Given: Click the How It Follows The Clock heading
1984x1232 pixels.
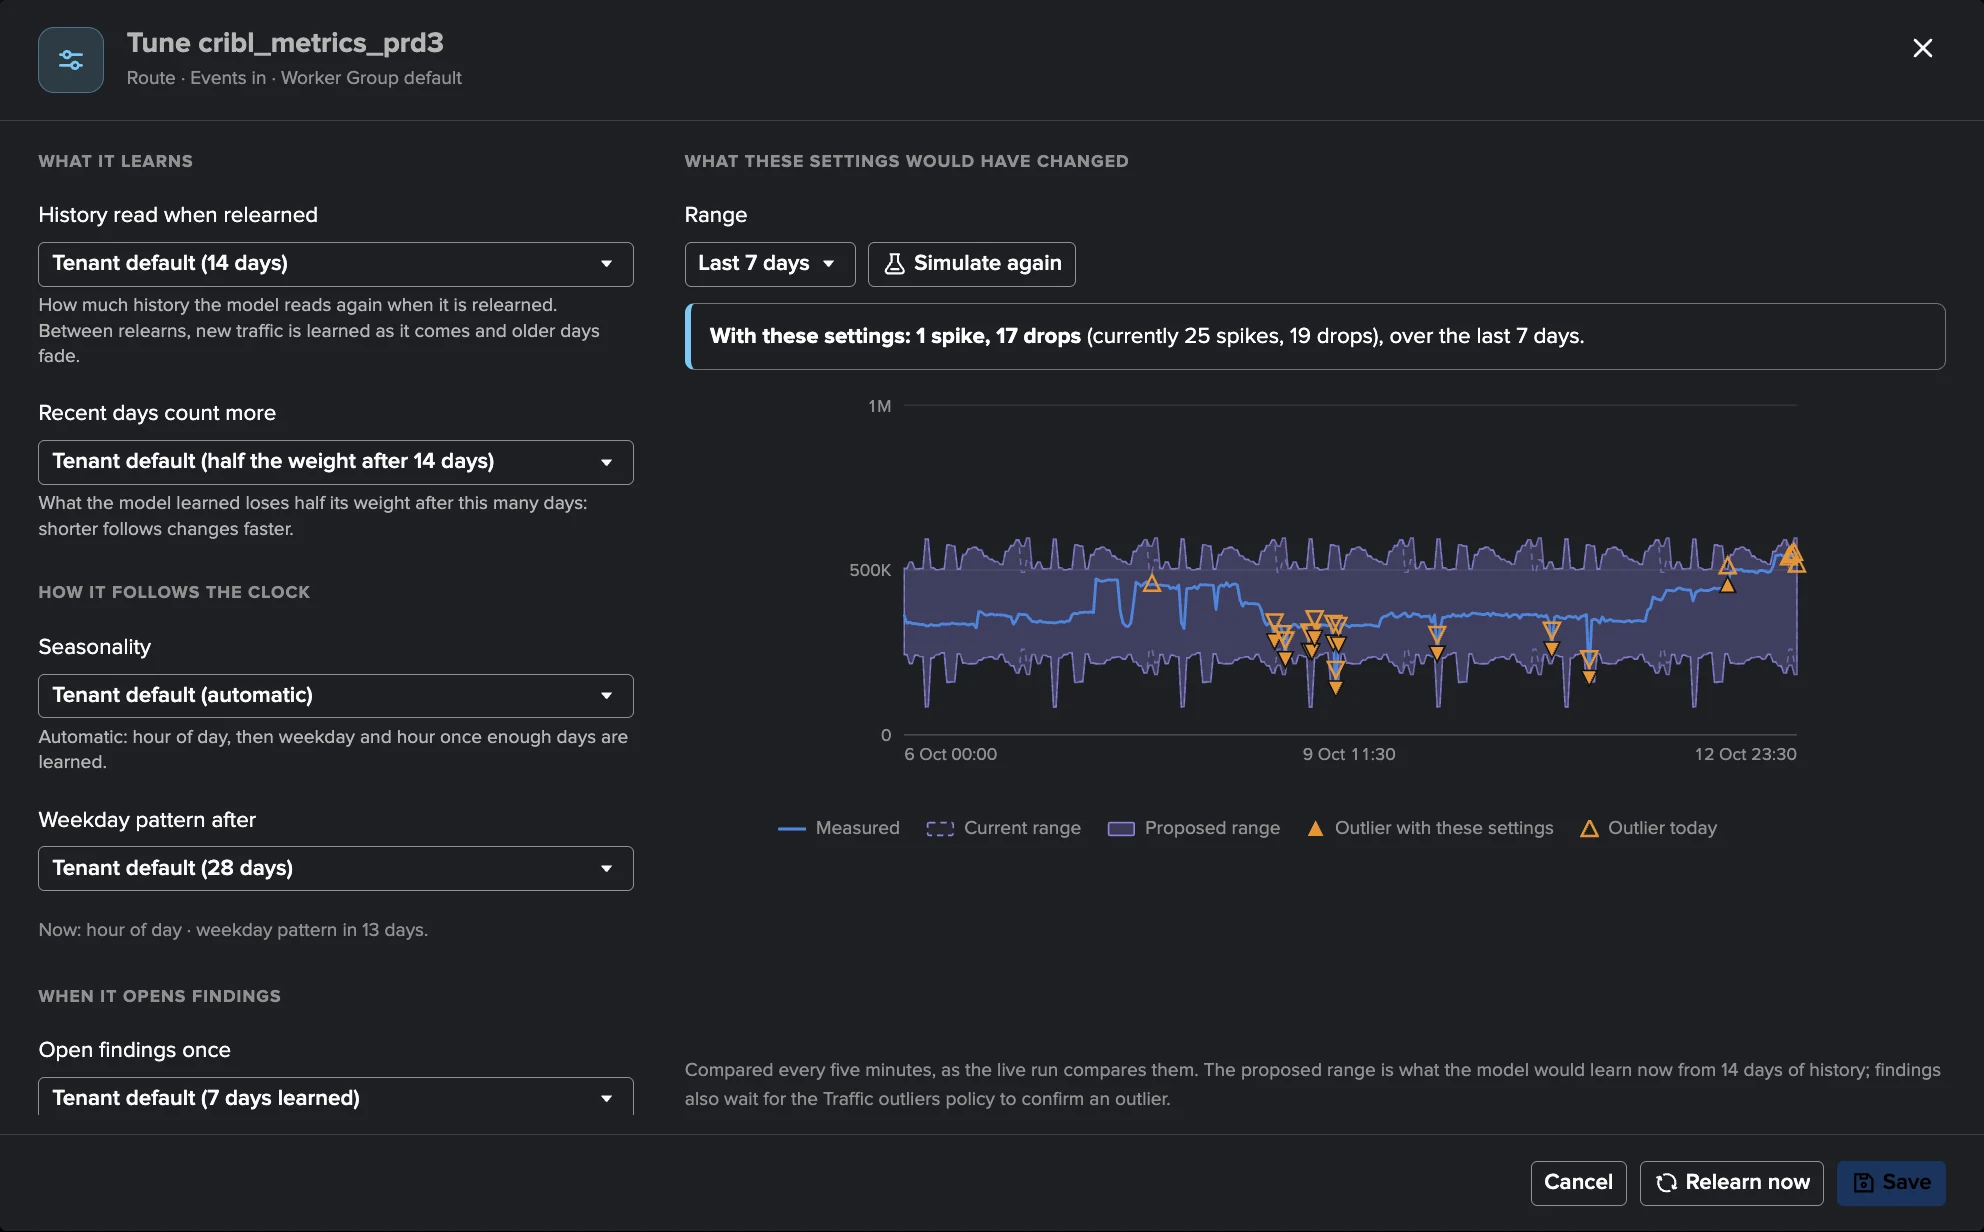Looking at the screenshot, I should tap(174, 592).
